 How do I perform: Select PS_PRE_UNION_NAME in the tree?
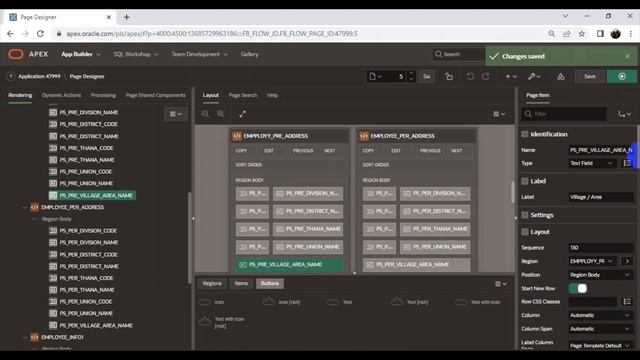point(86,184)
